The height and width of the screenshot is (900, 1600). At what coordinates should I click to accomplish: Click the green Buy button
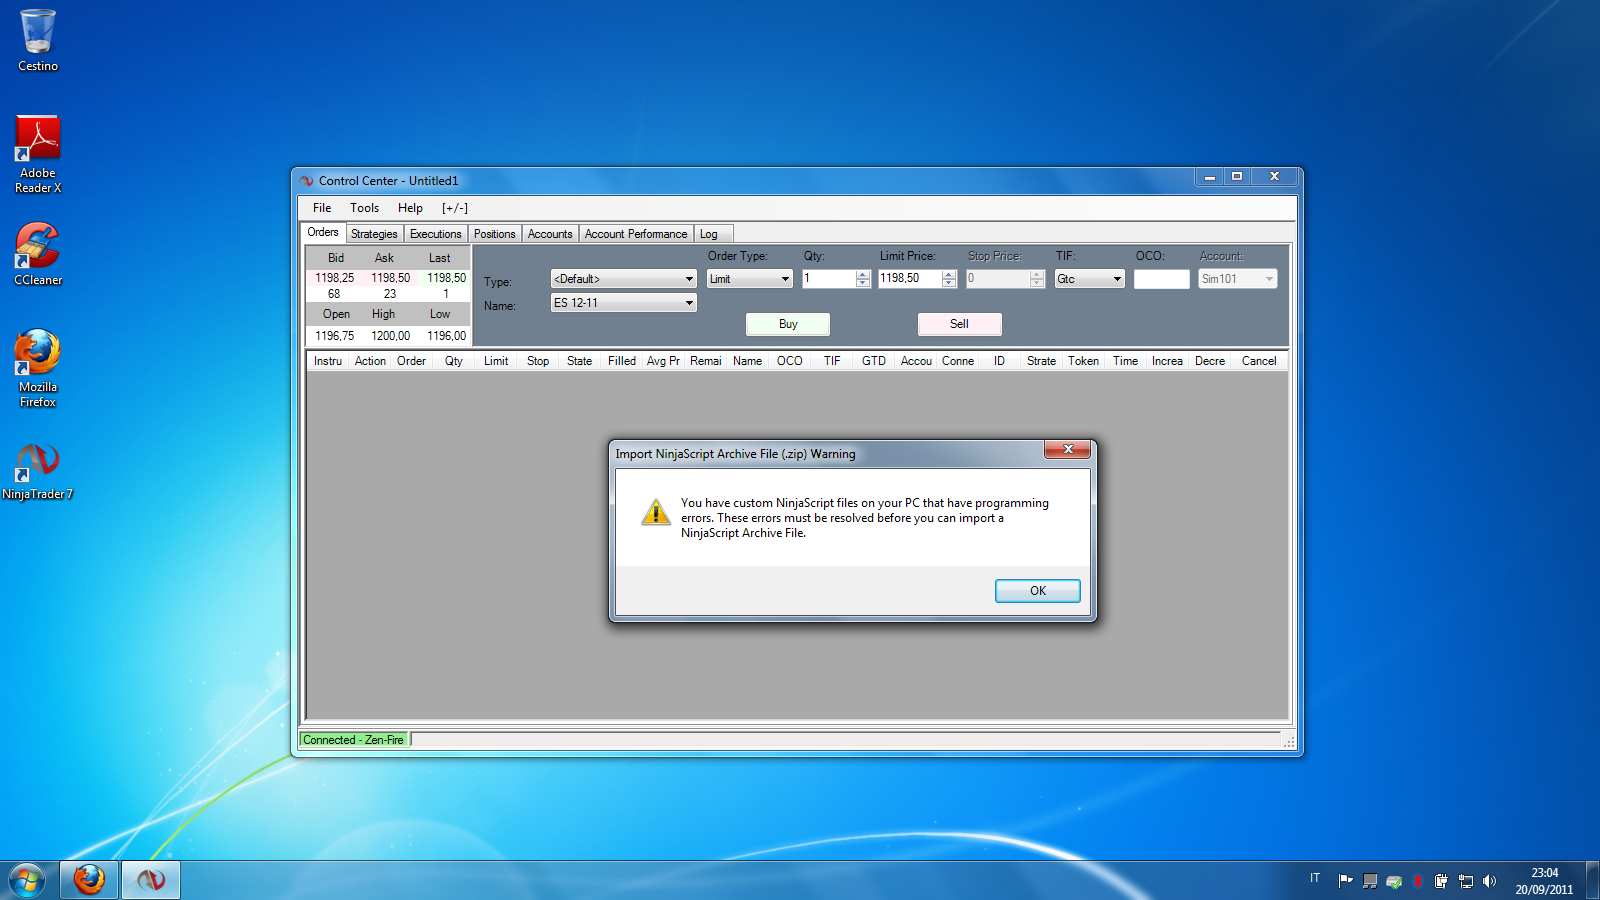pyautogui.click(x=788, y=324)
